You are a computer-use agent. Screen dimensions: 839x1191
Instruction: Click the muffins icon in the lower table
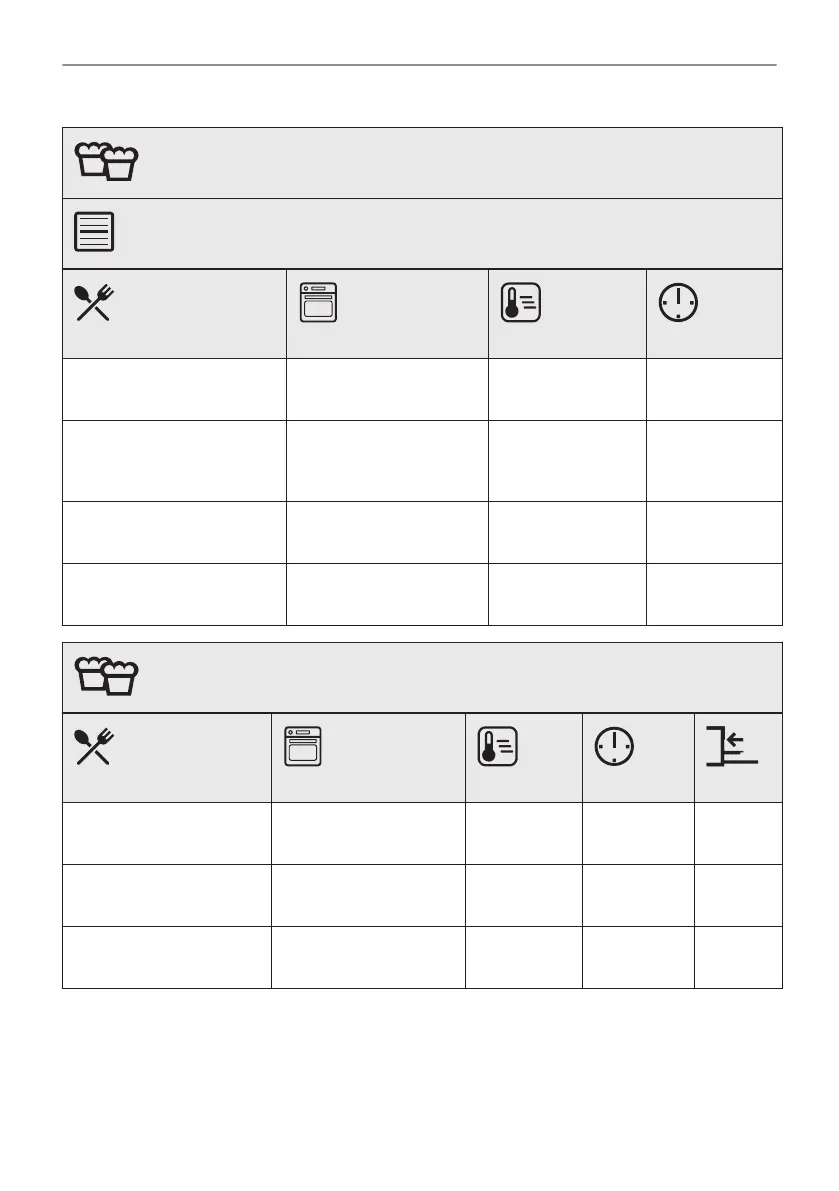[x=105, y=677]
